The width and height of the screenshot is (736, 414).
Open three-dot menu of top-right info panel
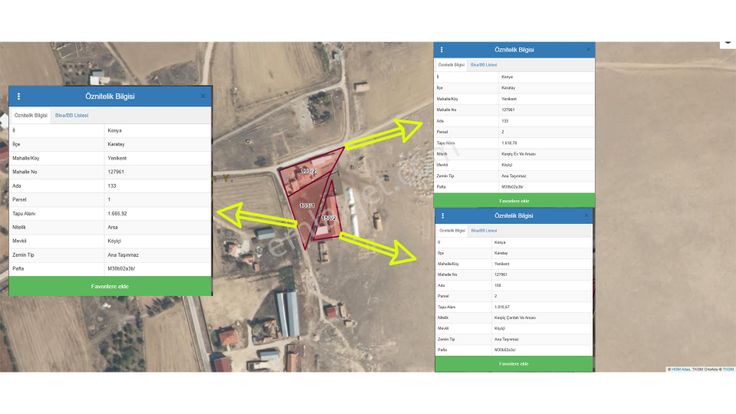click(x=441, y=49)
